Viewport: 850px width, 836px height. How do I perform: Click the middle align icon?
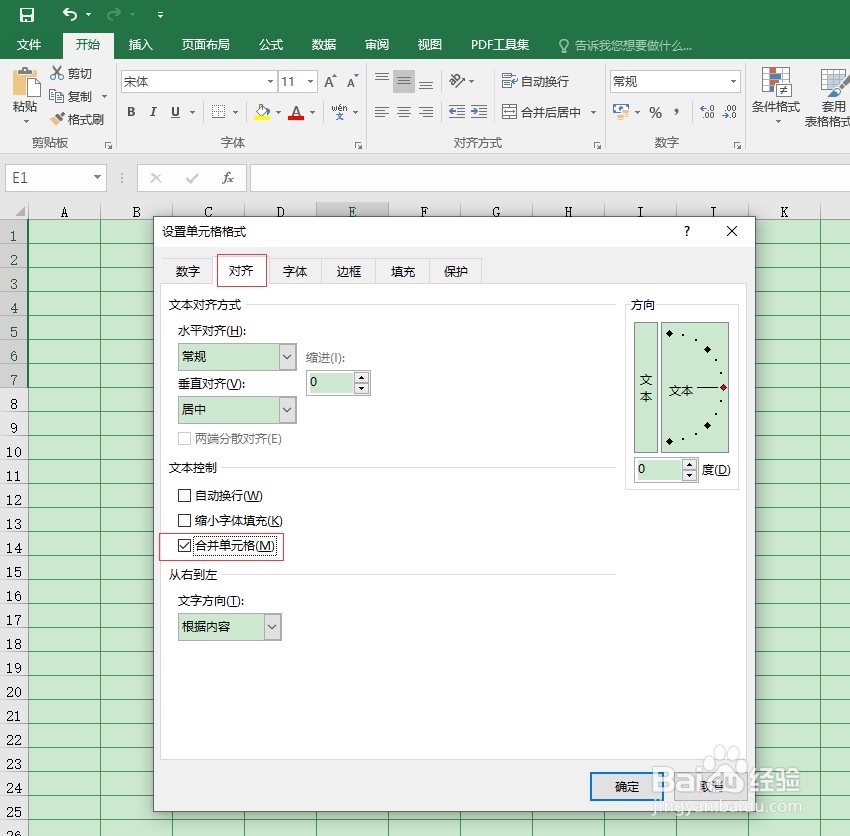(x=404, y=81)
